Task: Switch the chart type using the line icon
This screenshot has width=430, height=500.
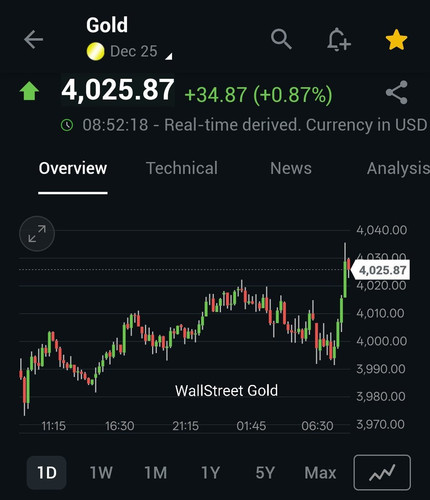Action: click(x=382, y=472)
